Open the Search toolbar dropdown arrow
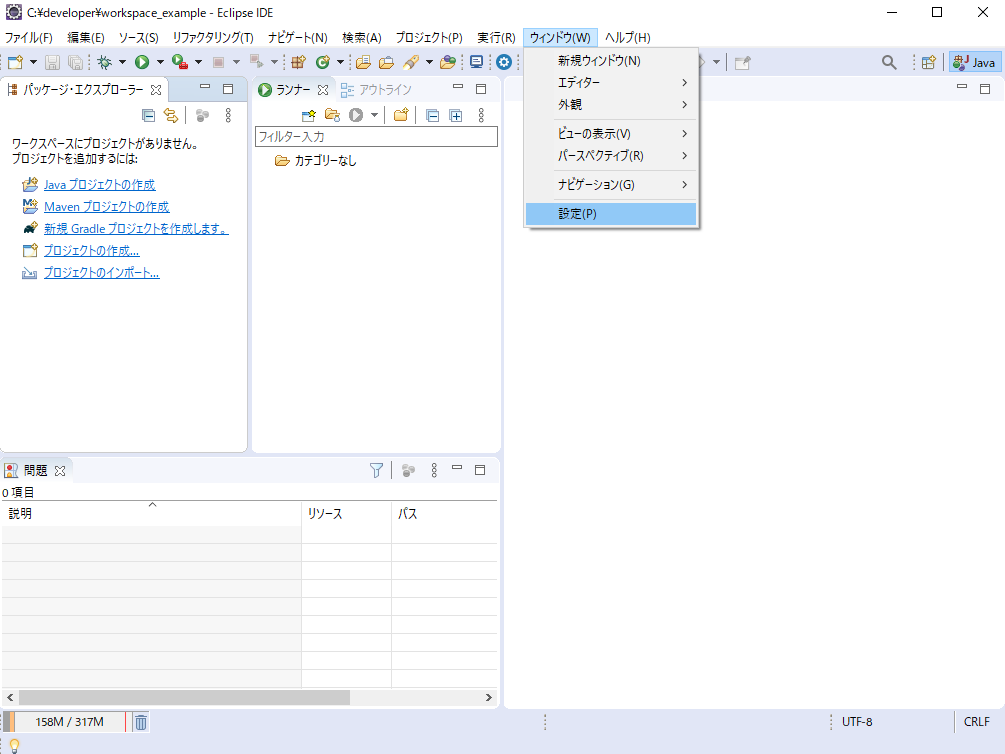The height and width of the screenshot is (754, 1005). [x=429, y=62]
